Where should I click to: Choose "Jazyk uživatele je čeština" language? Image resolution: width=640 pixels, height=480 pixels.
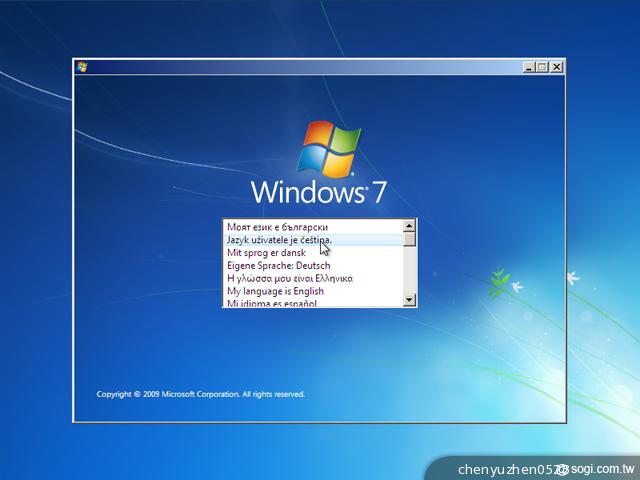313,240
